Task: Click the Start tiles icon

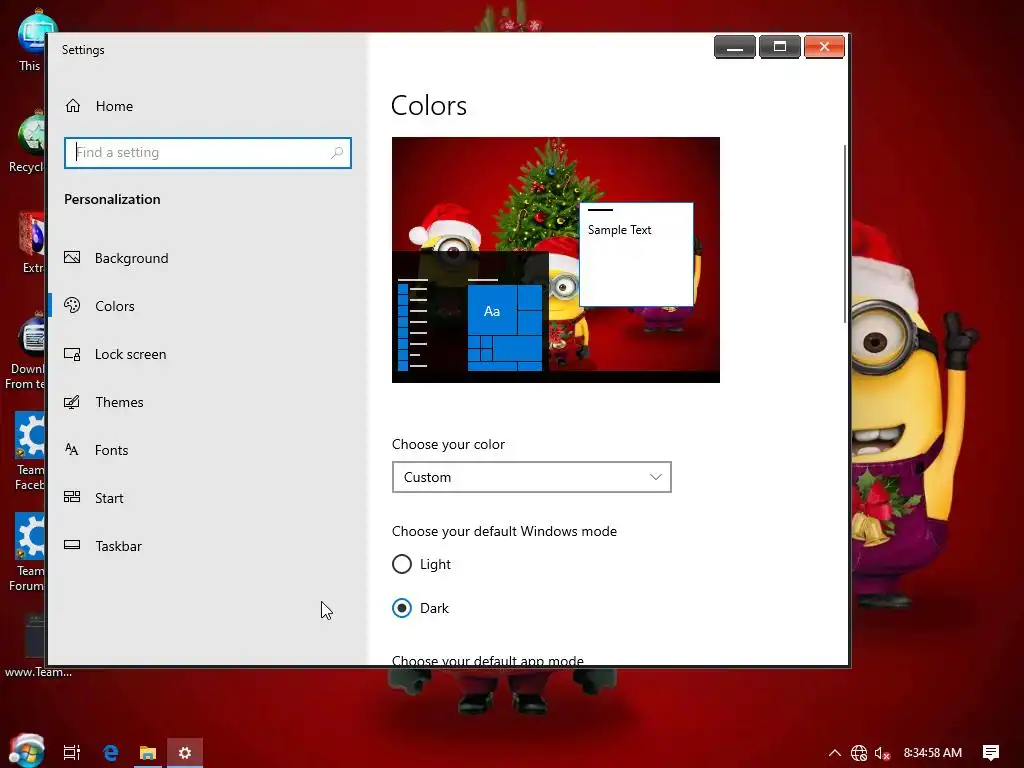Action: click(72, 497)
